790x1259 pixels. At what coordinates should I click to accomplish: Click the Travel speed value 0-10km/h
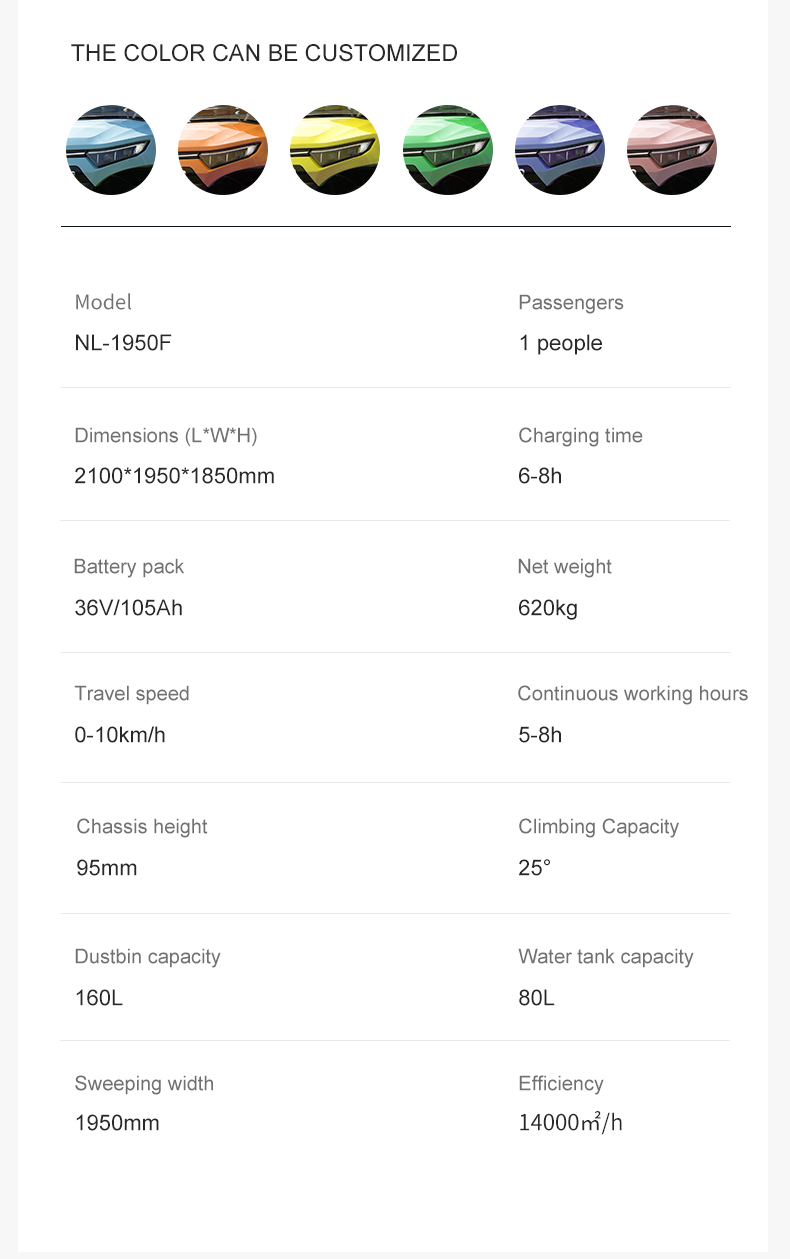tap(120, 735)
